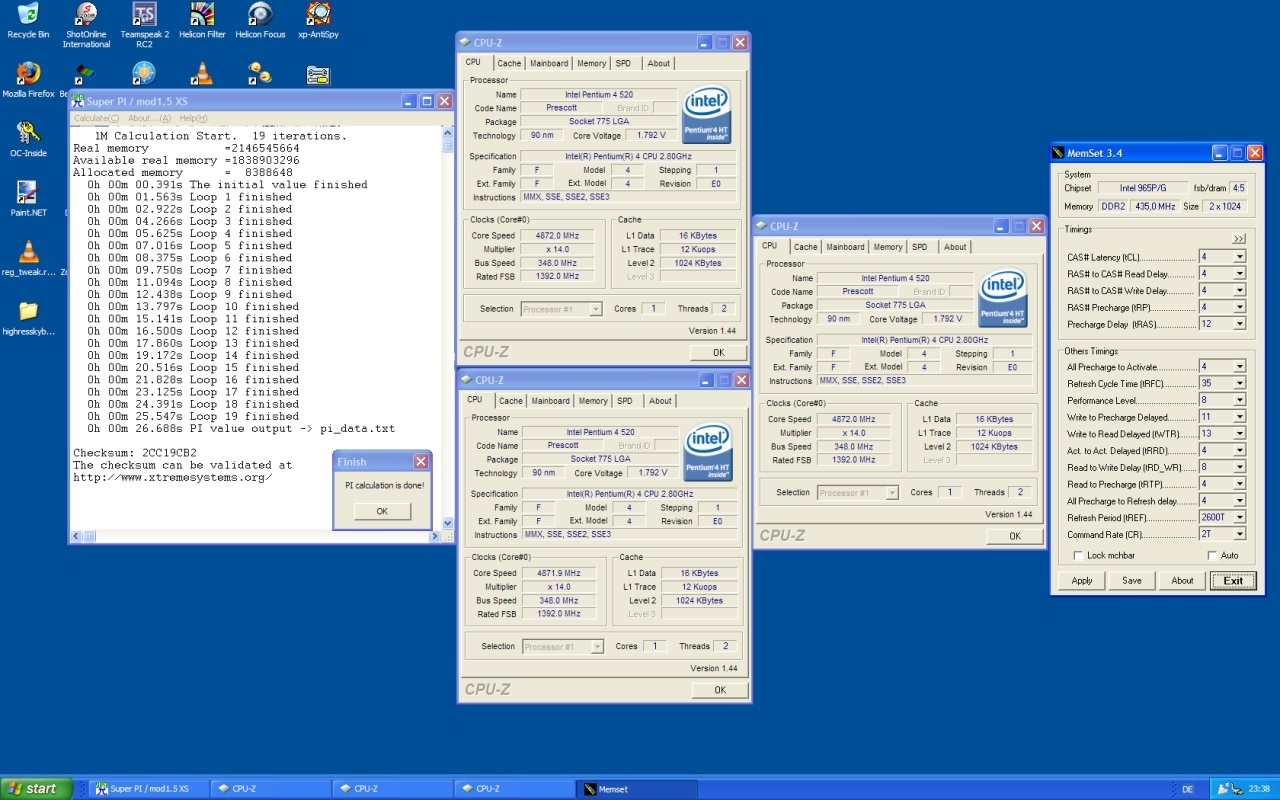Image resolution: width=1280 pixels, height=800 pixels.
Task: Toggle the Lock mchbar checkbox
Action: 1078,556
